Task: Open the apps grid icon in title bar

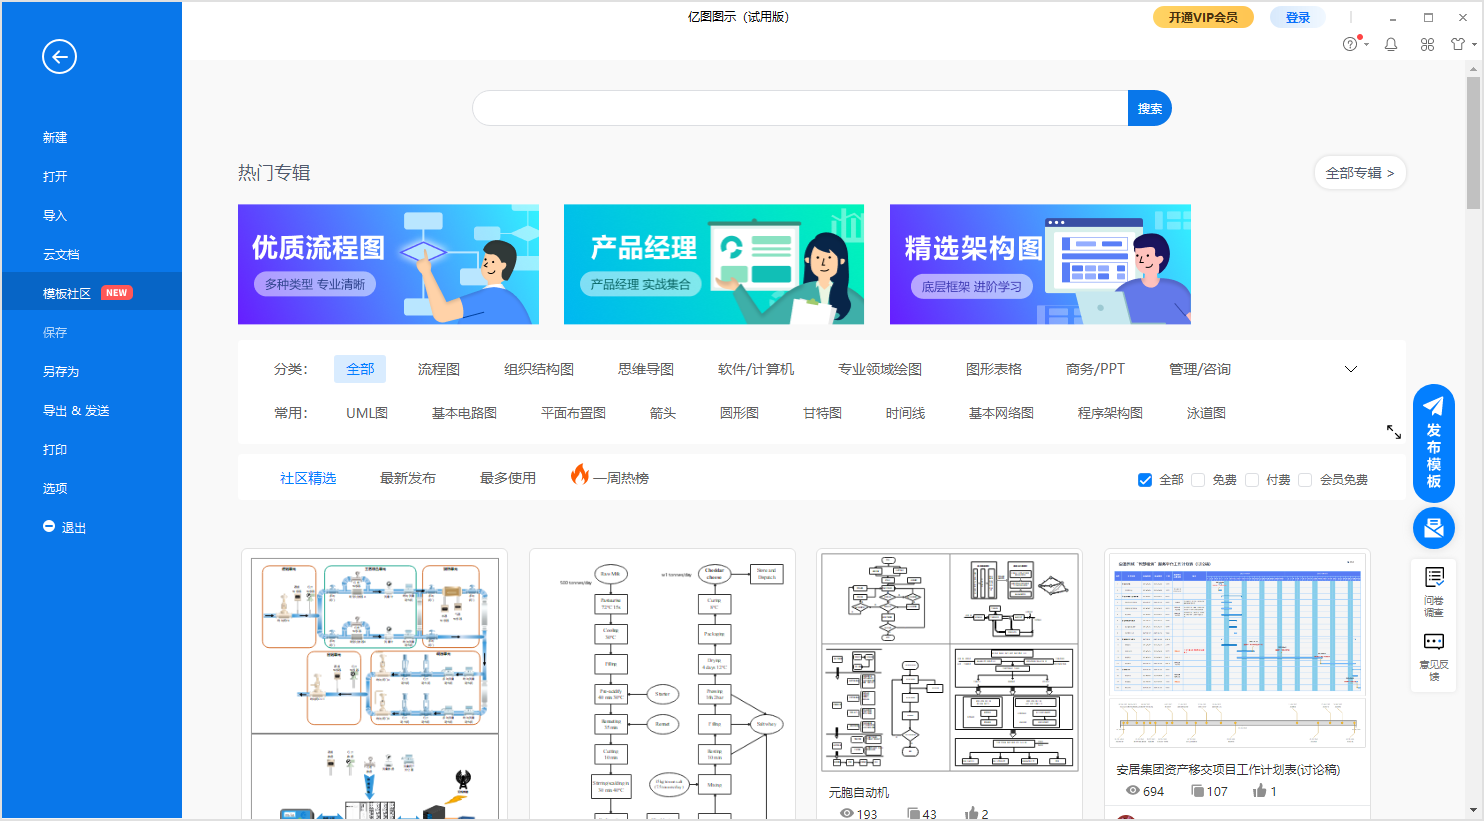Action: tap(1427, 44)
